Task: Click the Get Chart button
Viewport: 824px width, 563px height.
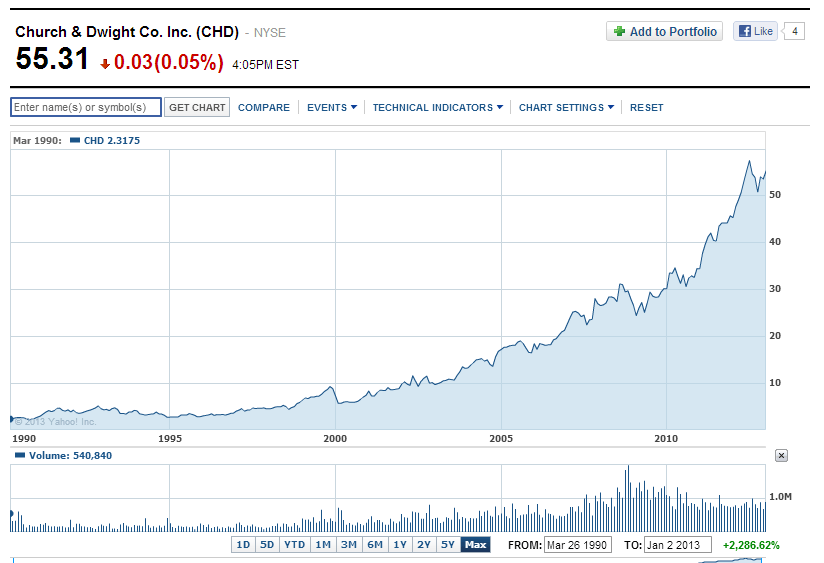Action: pyautogui.click(x=197, y=107)
